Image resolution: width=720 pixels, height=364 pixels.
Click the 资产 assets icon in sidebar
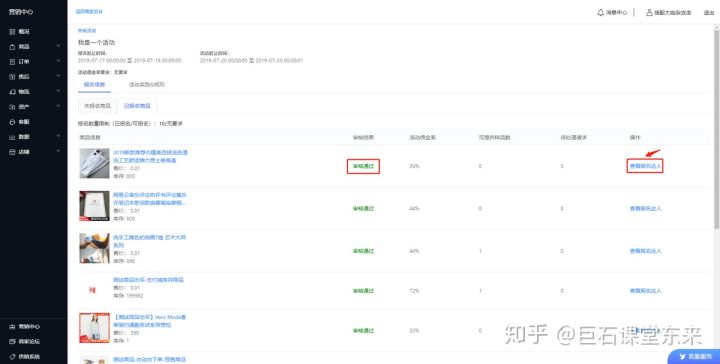[x=12, y=106]
